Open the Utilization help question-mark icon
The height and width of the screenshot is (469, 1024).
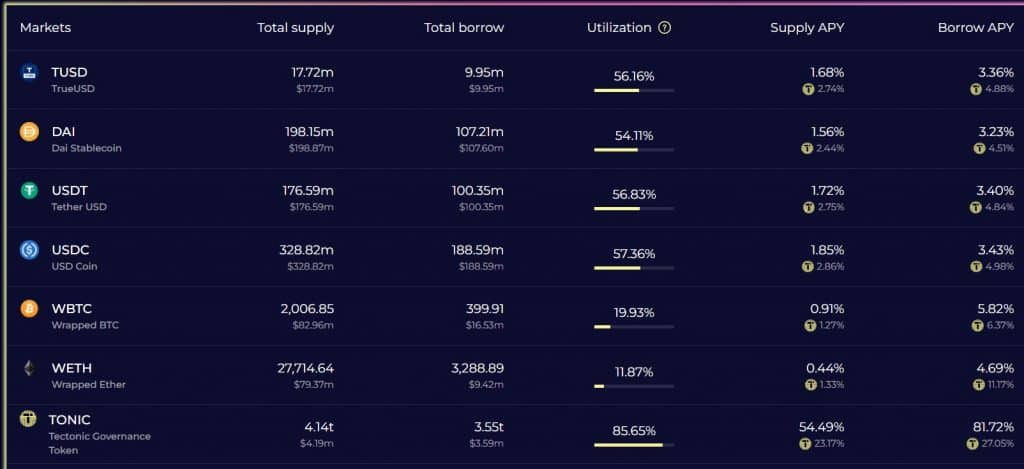(x=665, y=28)
